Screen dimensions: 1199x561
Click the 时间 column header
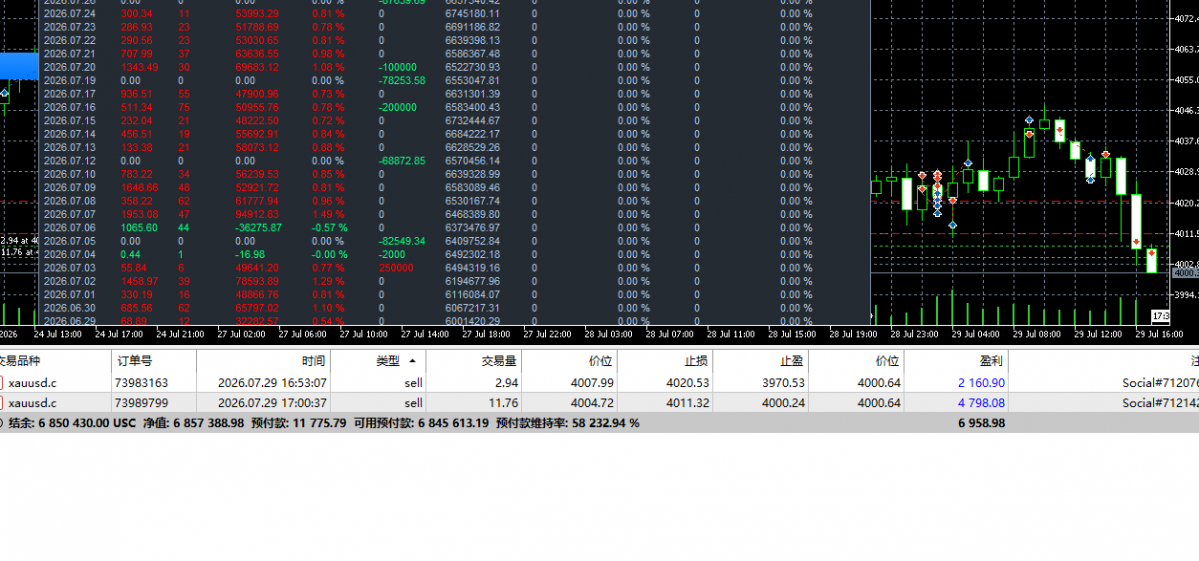point(314,362)
